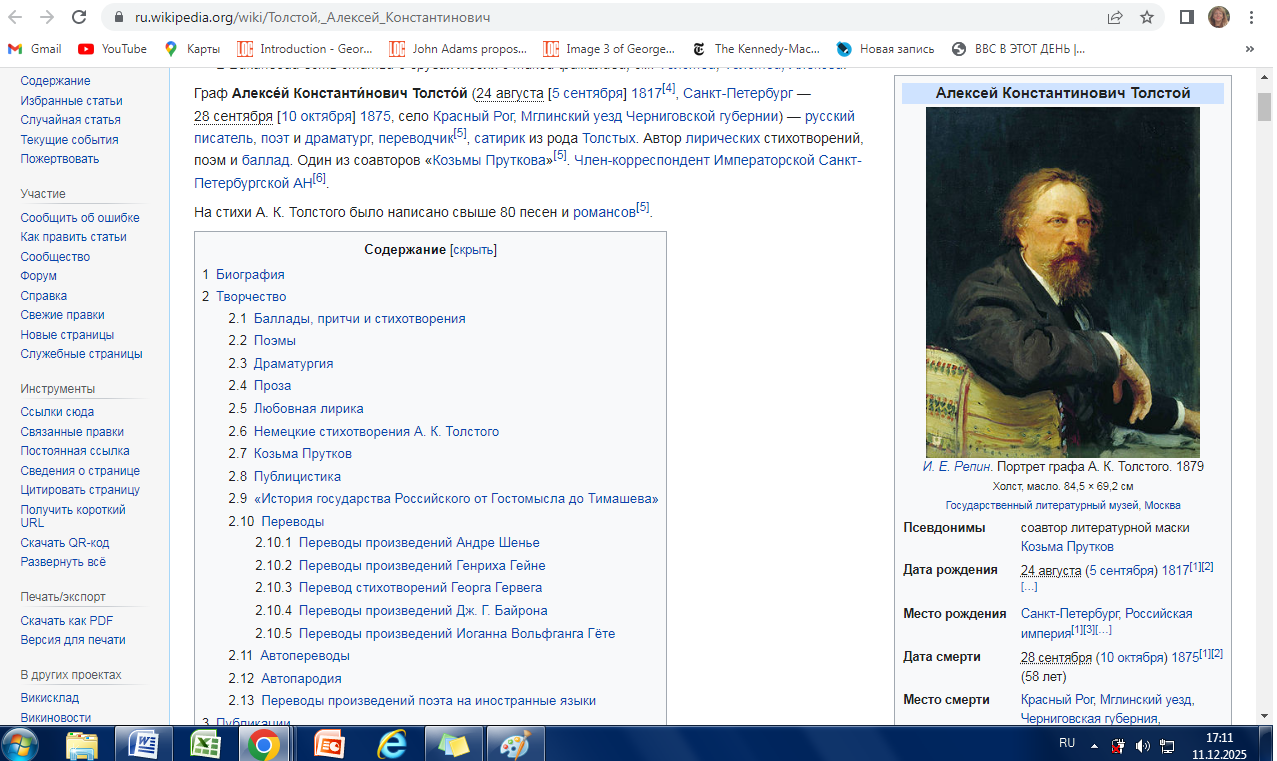Open the YouTube bookmark
The height and width of the screenshot is (761, 1277).
[112, 48]
